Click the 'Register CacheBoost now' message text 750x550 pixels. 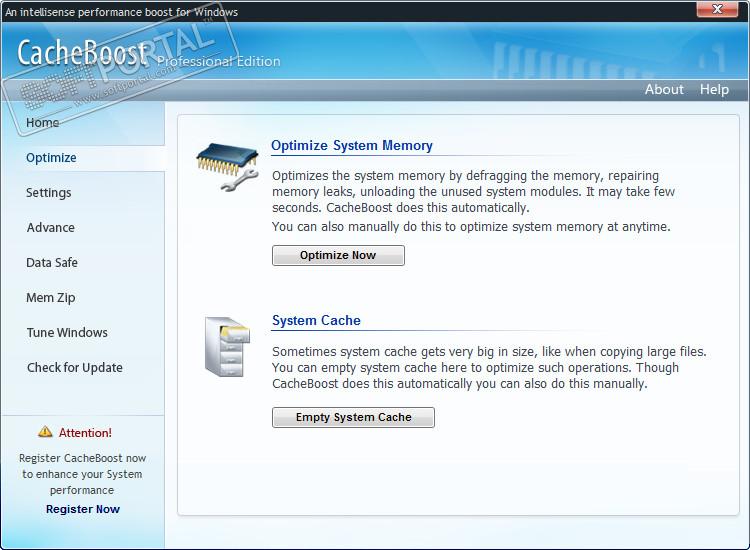click(x=82, y=474)
